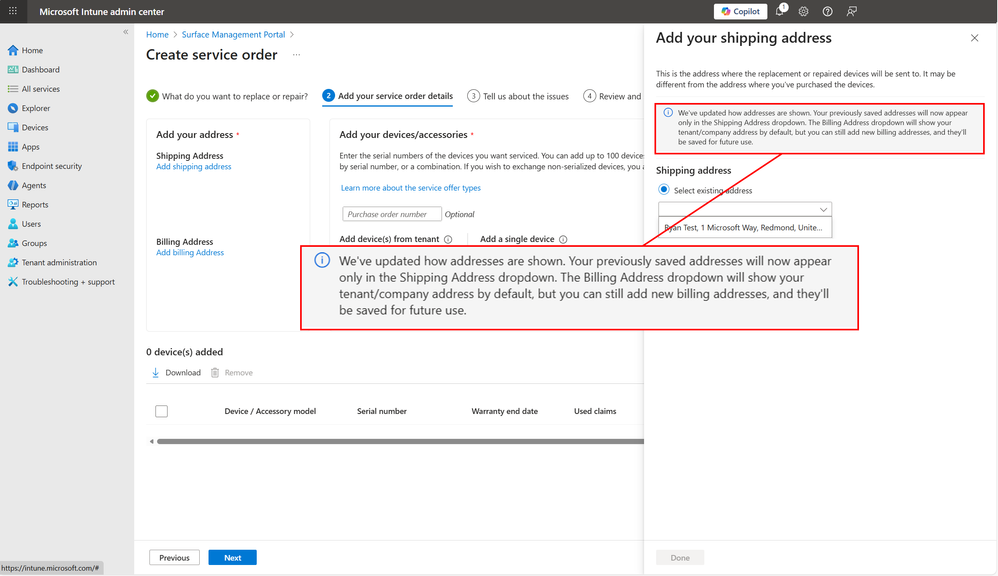Select the Review step tab
Screen dimensions: 998x576
[x=612, y=96]
